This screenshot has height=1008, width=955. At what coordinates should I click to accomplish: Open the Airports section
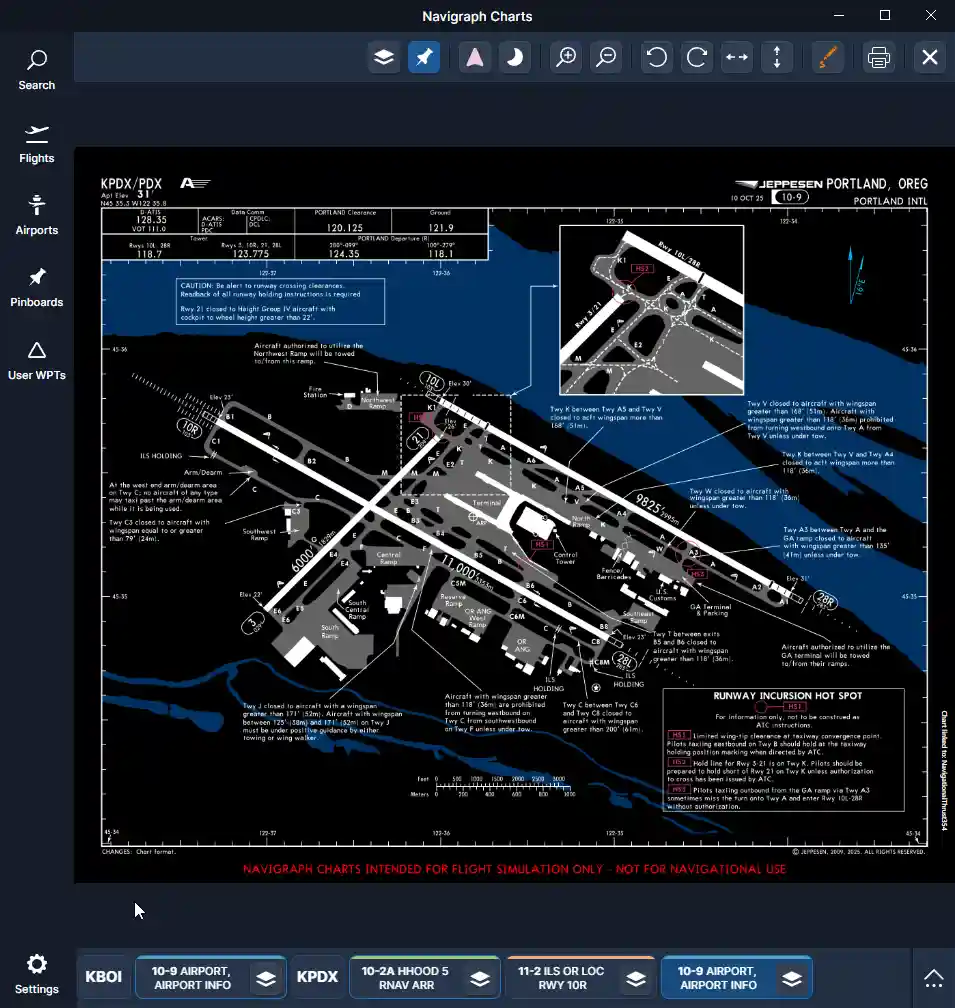(x=37, y=215)
